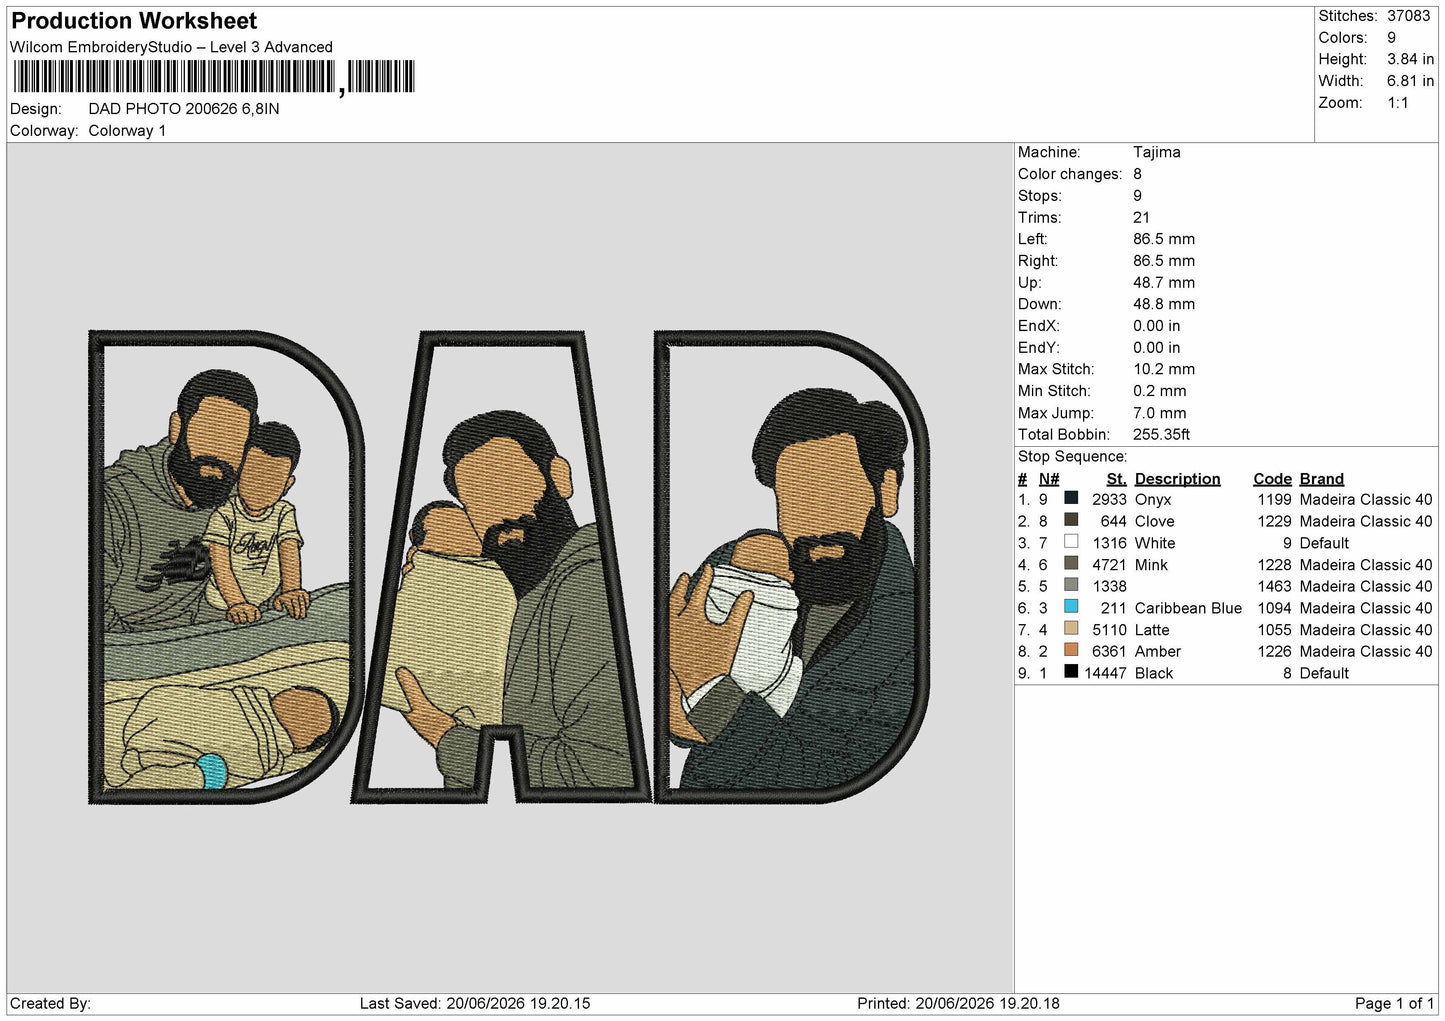Click the White color swatch

1071,542
